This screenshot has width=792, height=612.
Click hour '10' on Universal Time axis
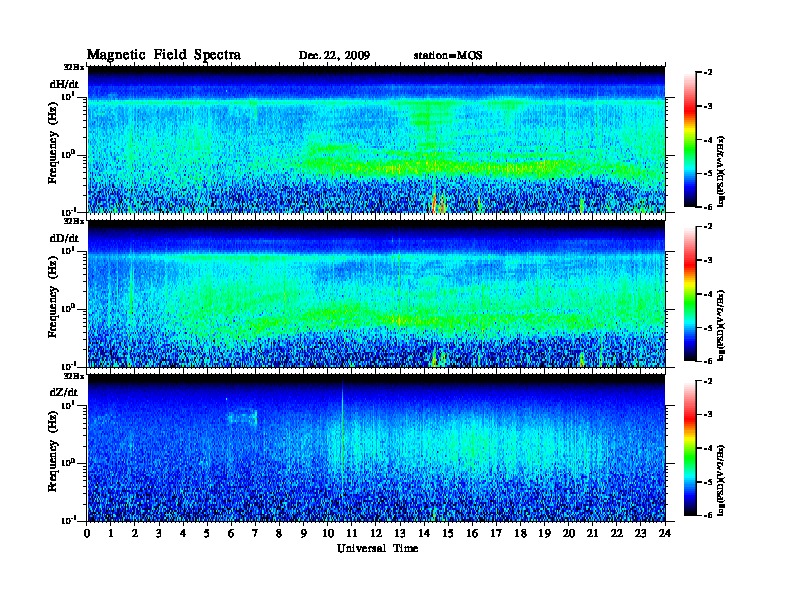[327, 534]
